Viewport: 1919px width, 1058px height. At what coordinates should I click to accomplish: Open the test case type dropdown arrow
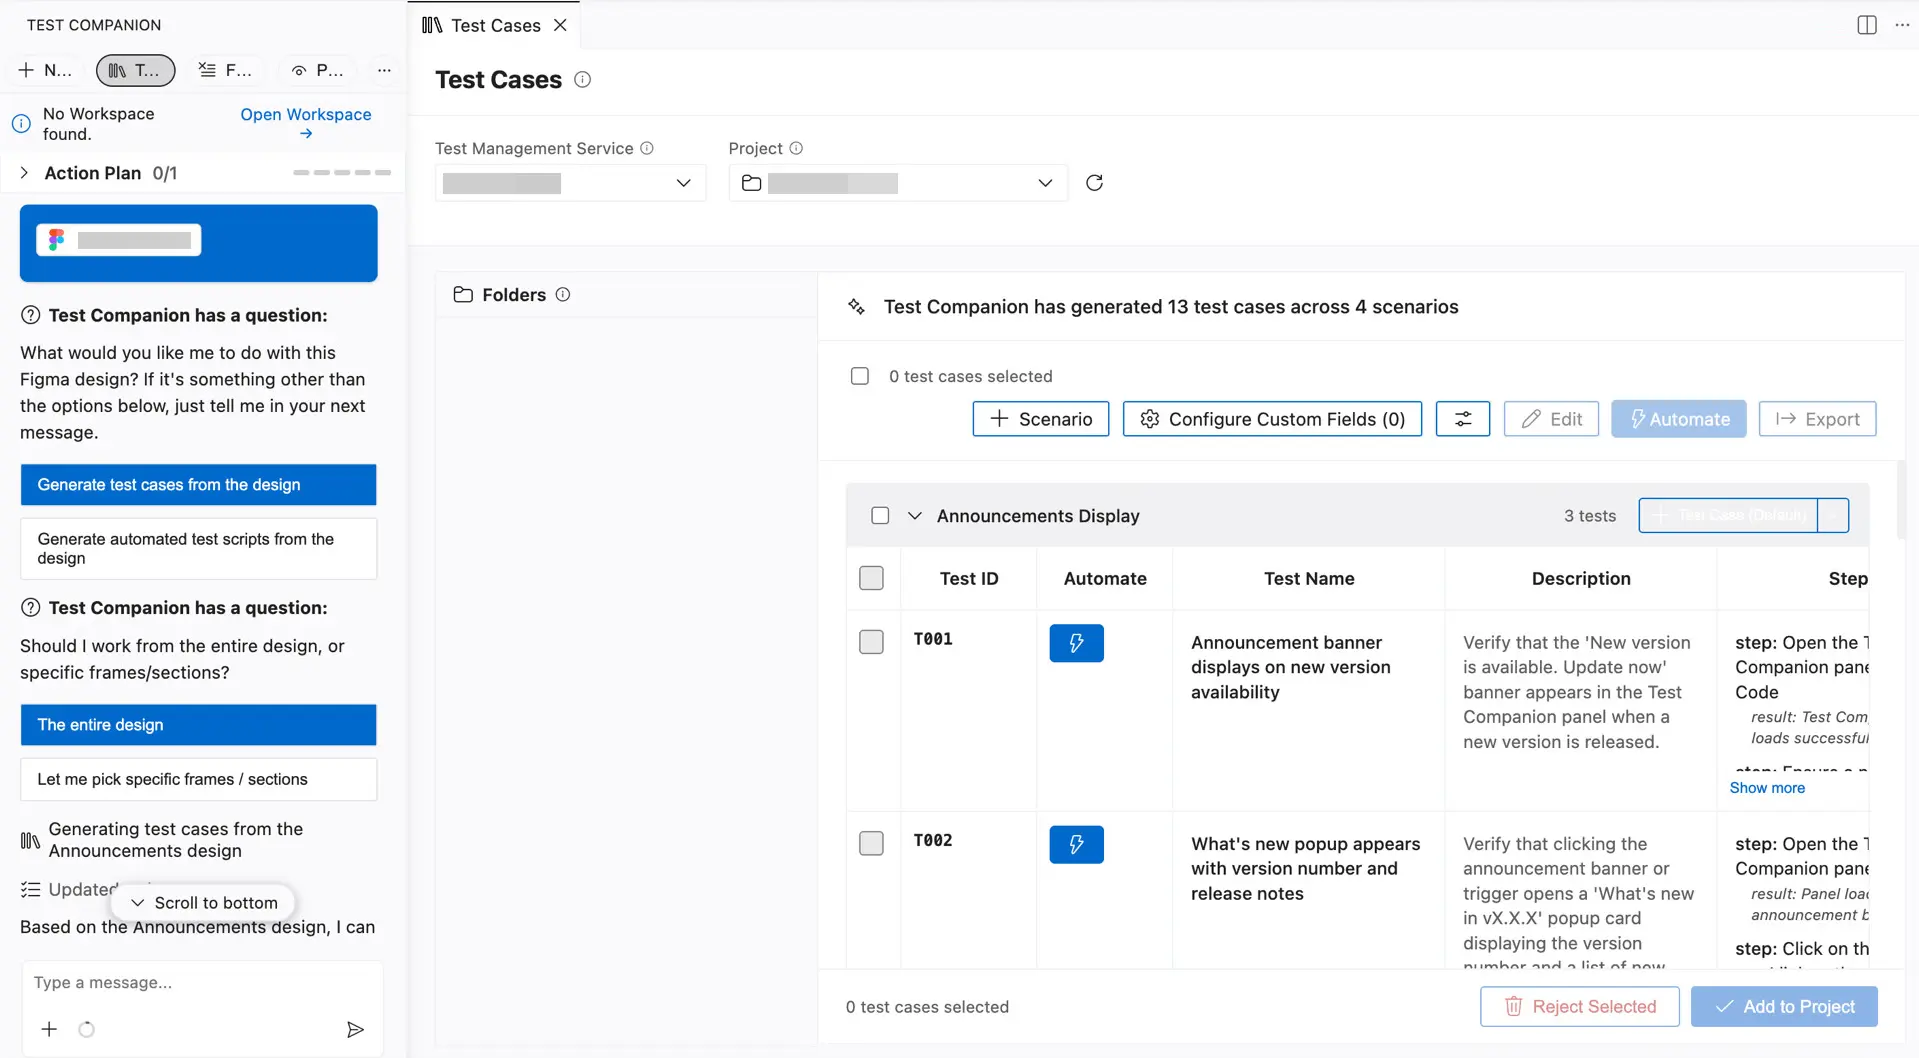1833,516
